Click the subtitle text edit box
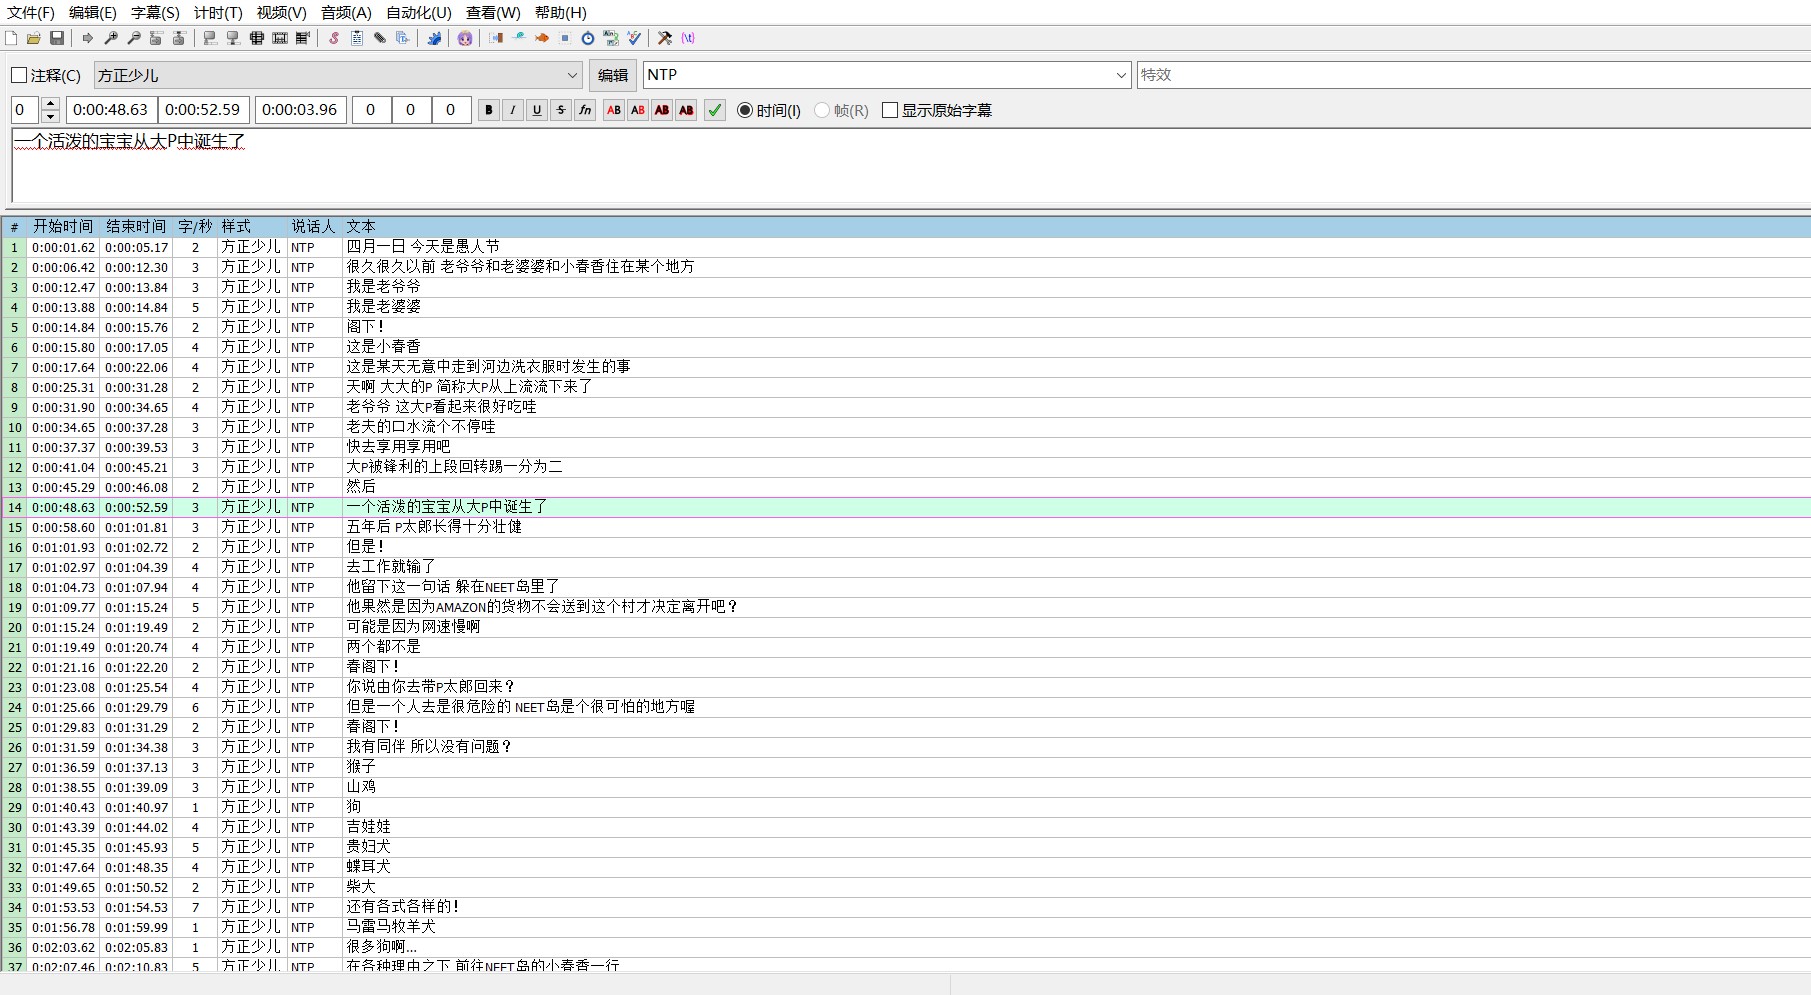 911,166
